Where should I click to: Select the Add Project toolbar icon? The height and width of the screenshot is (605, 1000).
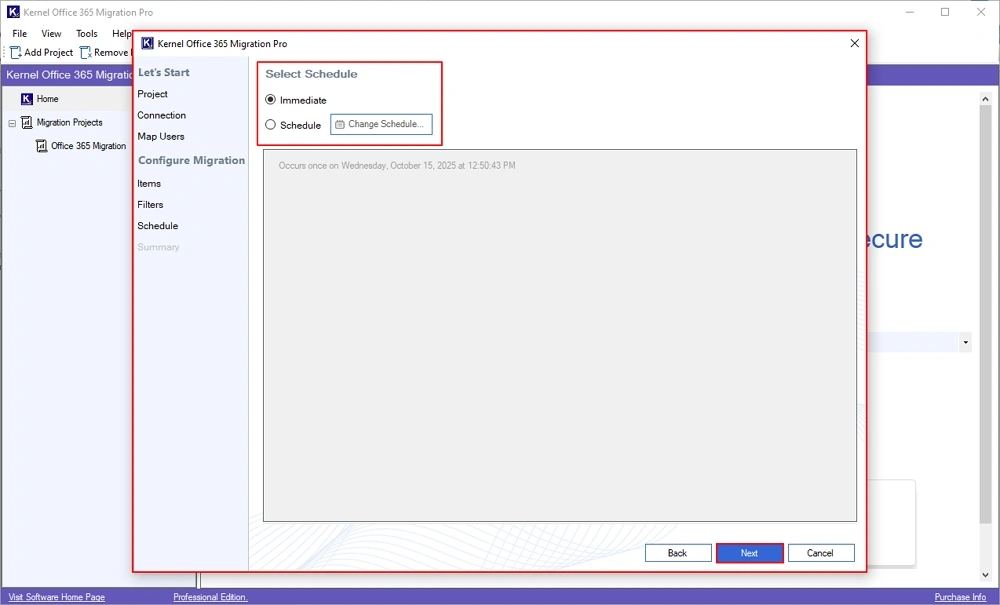[x=14, y=52]
